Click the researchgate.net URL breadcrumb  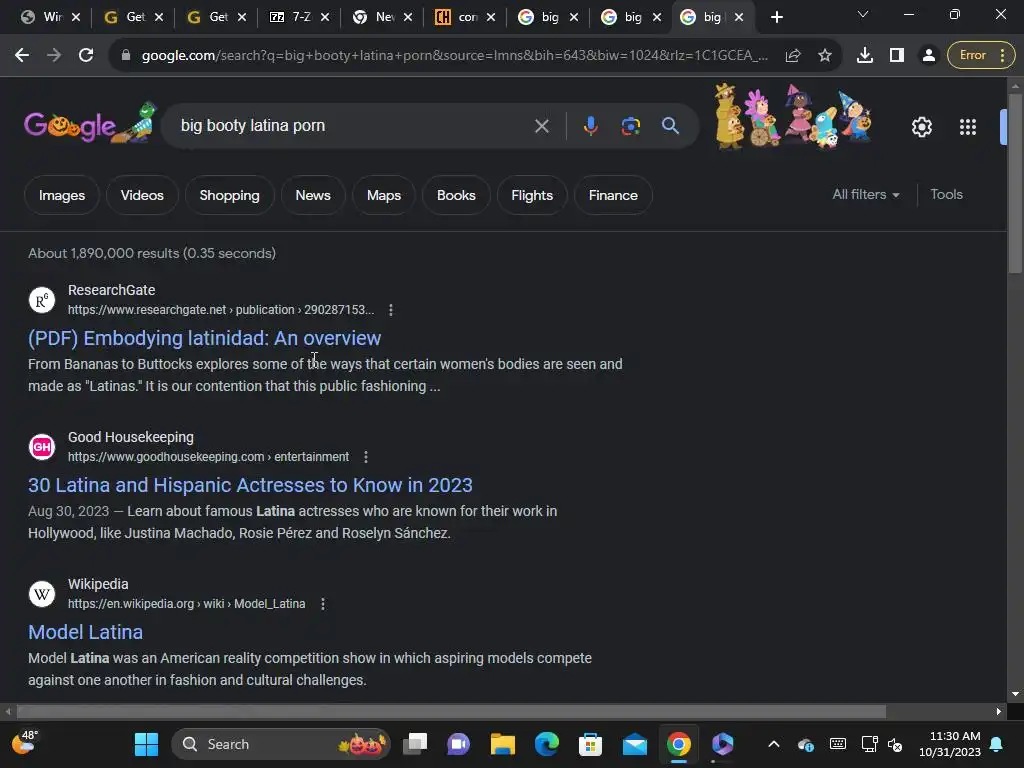pyautogui.click(x=221, y=310)
